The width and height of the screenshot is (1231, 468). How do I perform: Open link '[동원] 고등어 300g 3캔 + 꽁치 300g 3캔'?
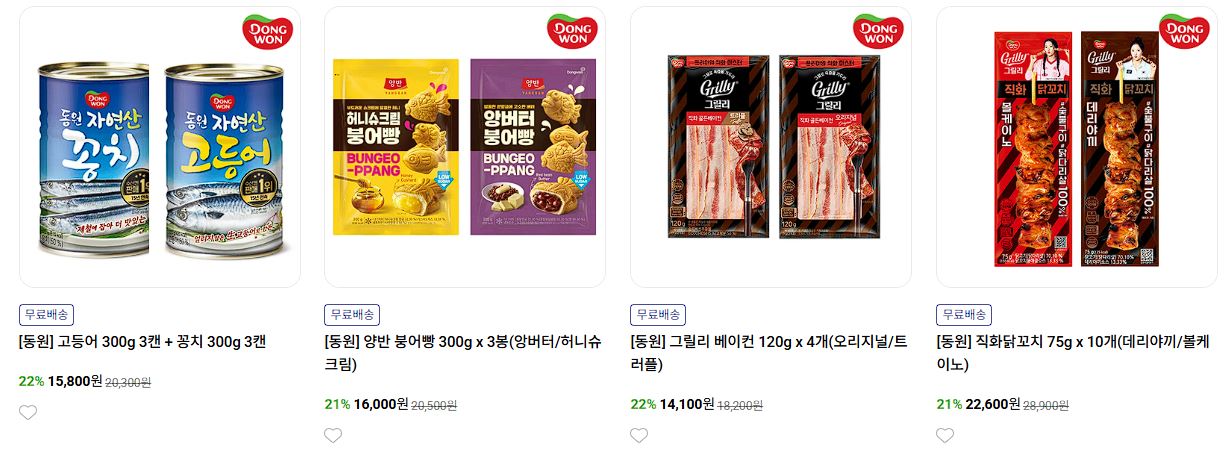coord(143,341)
